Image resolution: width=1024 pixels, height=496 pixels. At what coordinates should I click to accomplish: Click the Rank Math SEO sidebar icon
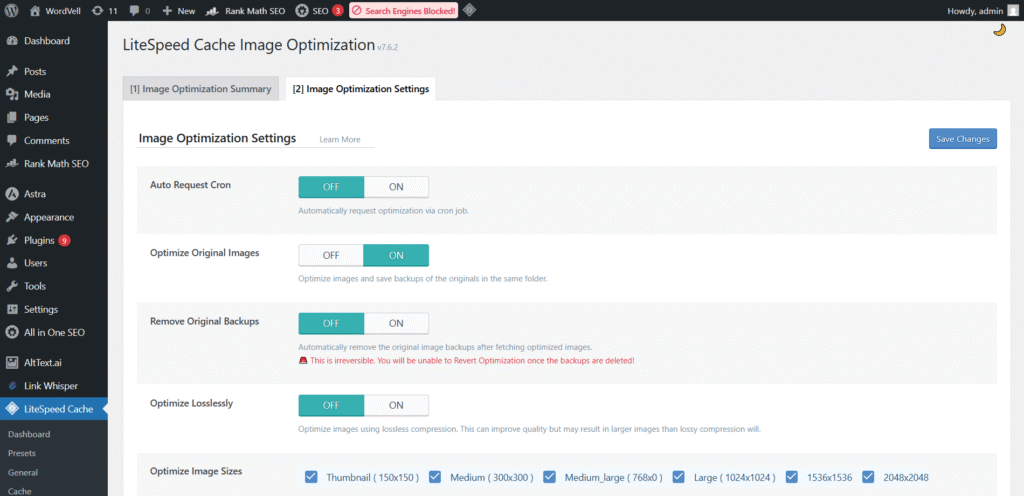tap(11, 163)
